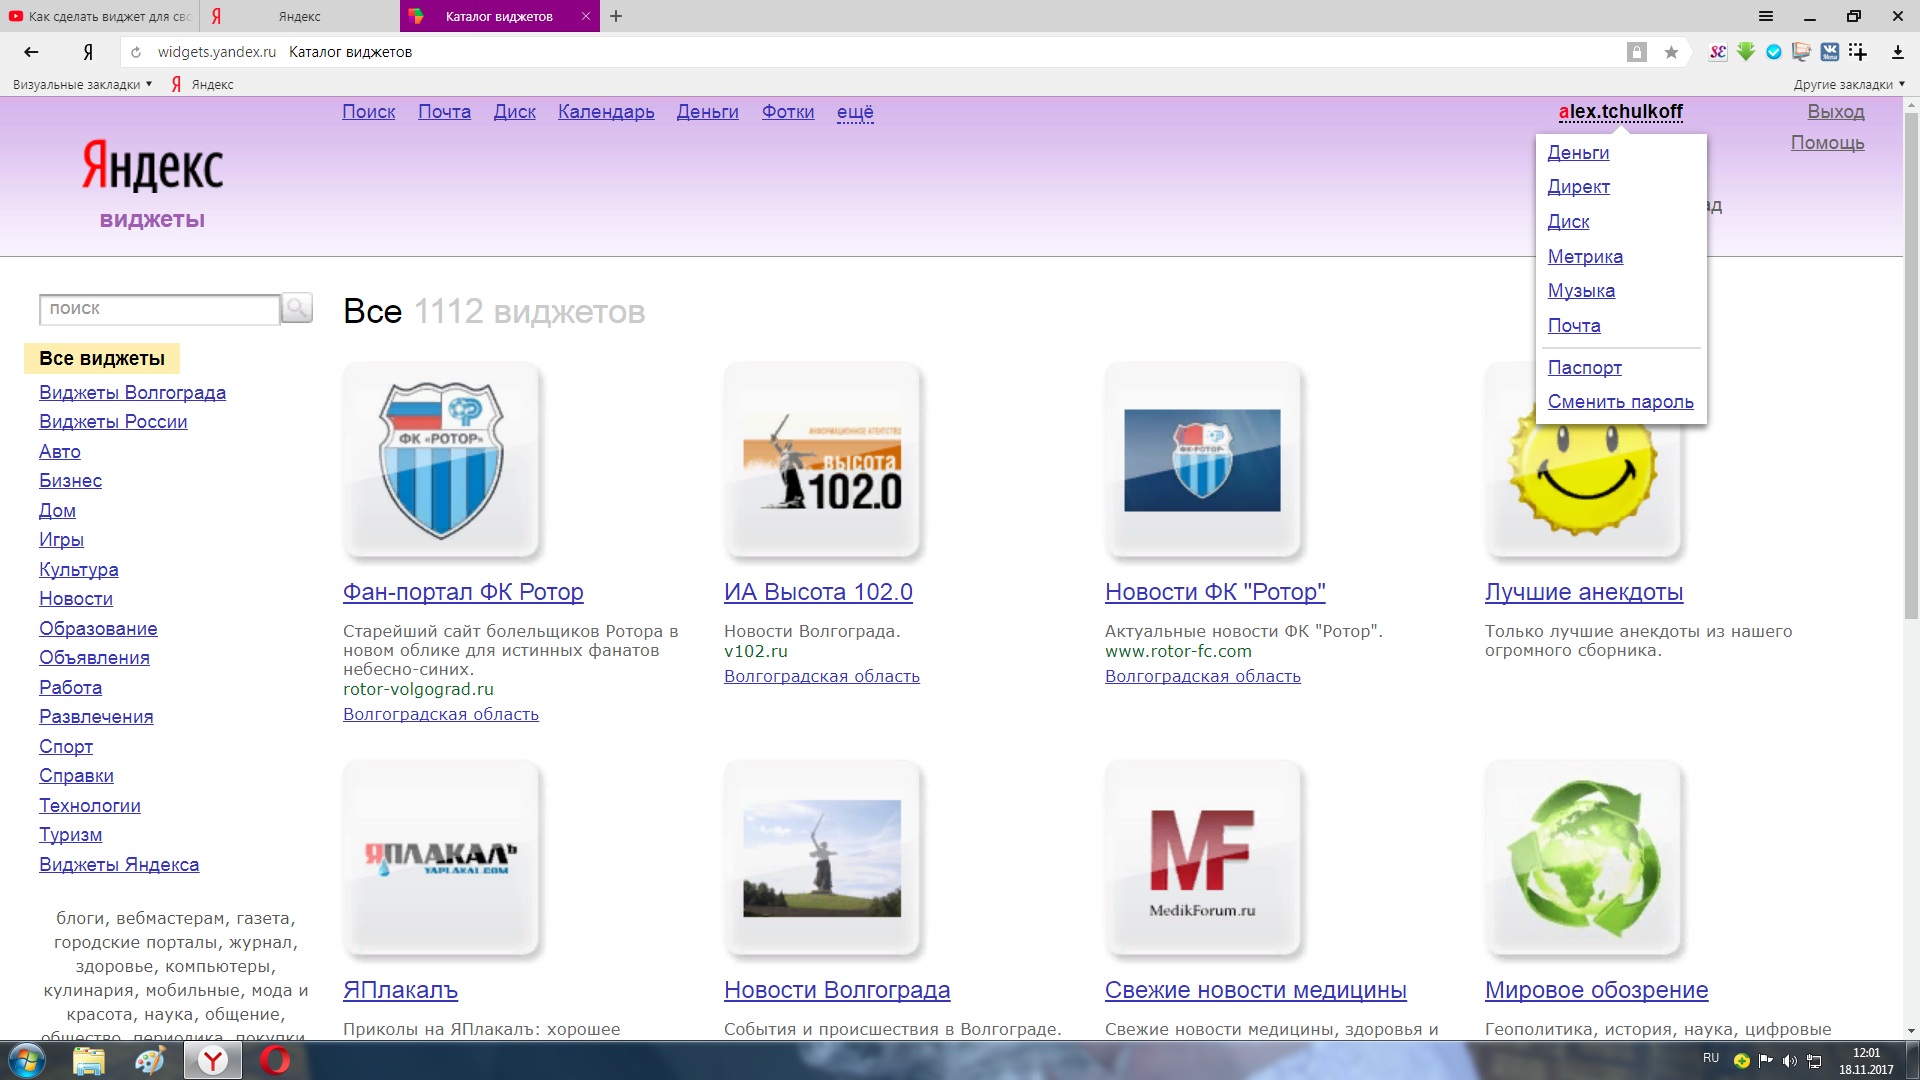Switch to Как сделать виджет tab

[99, 16]
